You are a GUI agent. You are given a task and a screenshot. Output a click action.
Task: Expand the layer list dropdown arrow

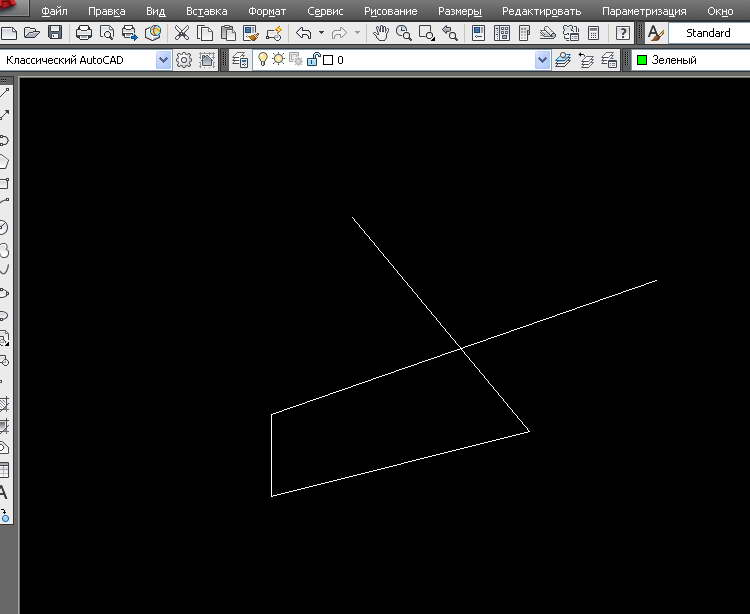(542, 60)
